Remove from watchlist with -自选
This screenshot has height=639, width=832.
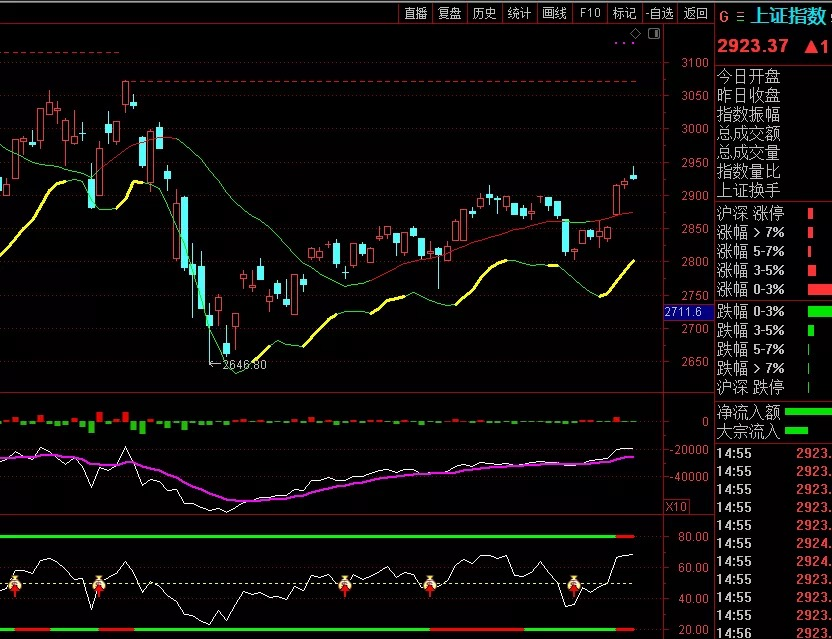(660, 13)
